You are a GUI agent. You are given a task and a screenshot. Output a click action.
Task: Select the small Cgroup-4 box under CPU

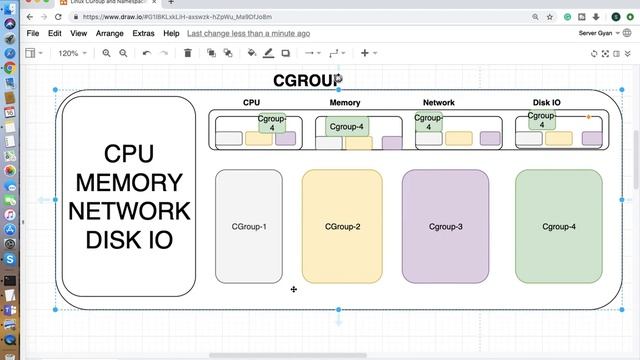(x=272, y=123)
